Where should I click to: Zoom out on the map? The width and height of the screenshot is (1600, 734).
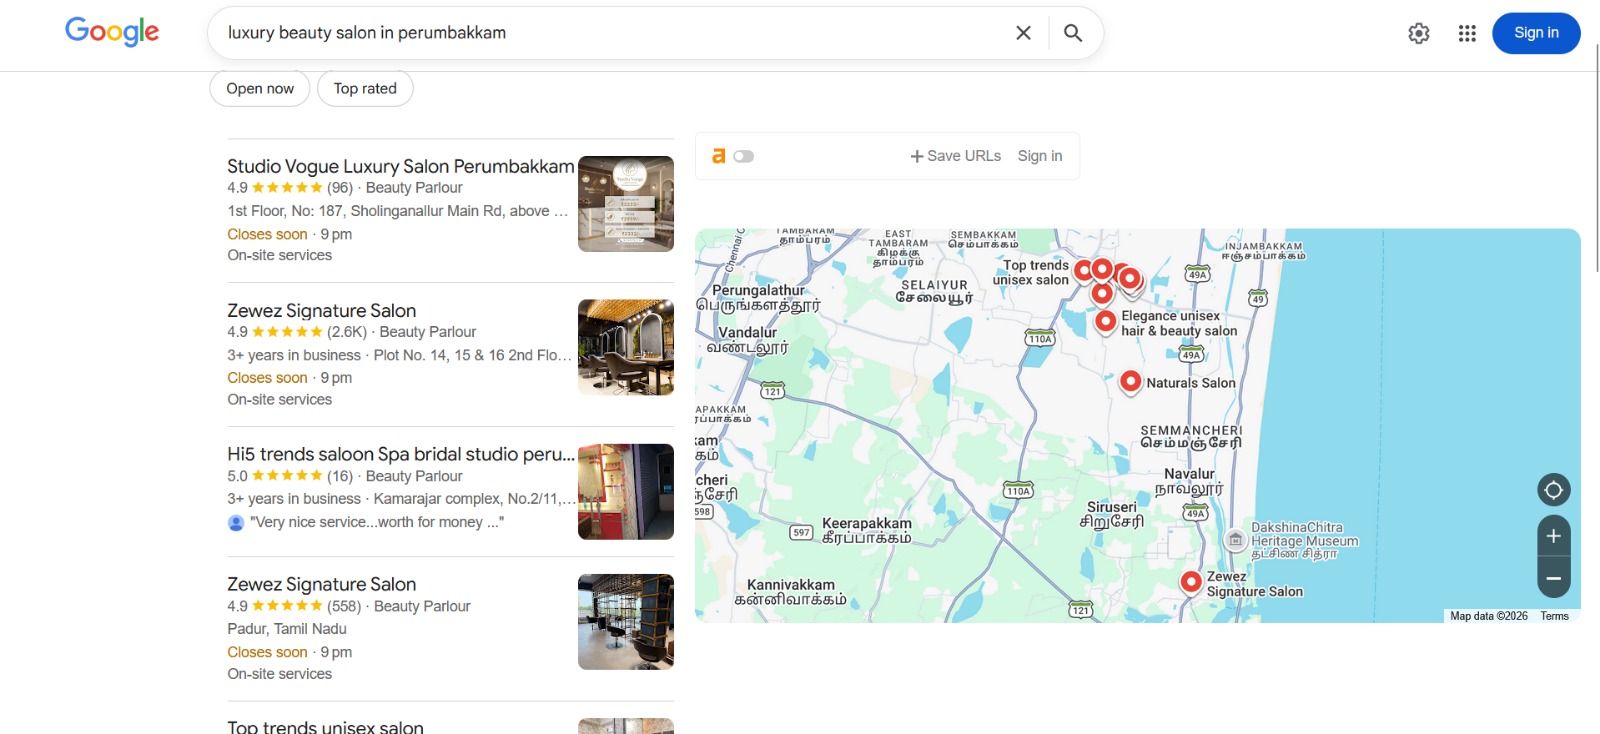tap(1553, 578)
